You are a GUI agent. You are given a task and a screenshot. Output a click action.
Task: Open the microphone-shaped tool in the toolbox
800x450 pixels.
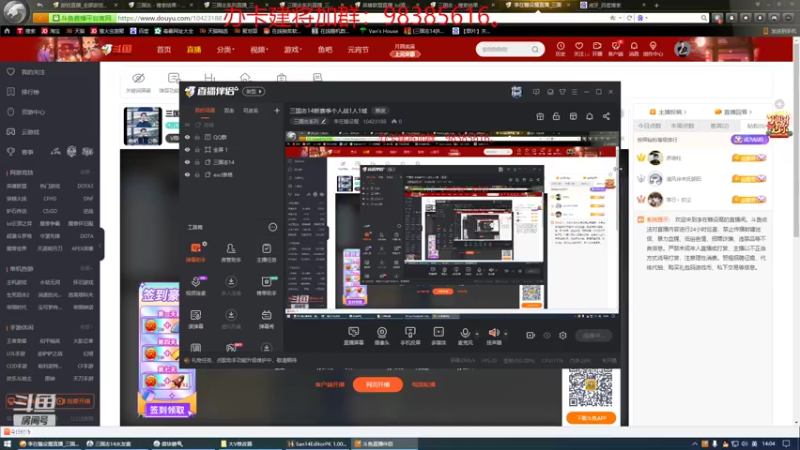click(x=196, y=286)
